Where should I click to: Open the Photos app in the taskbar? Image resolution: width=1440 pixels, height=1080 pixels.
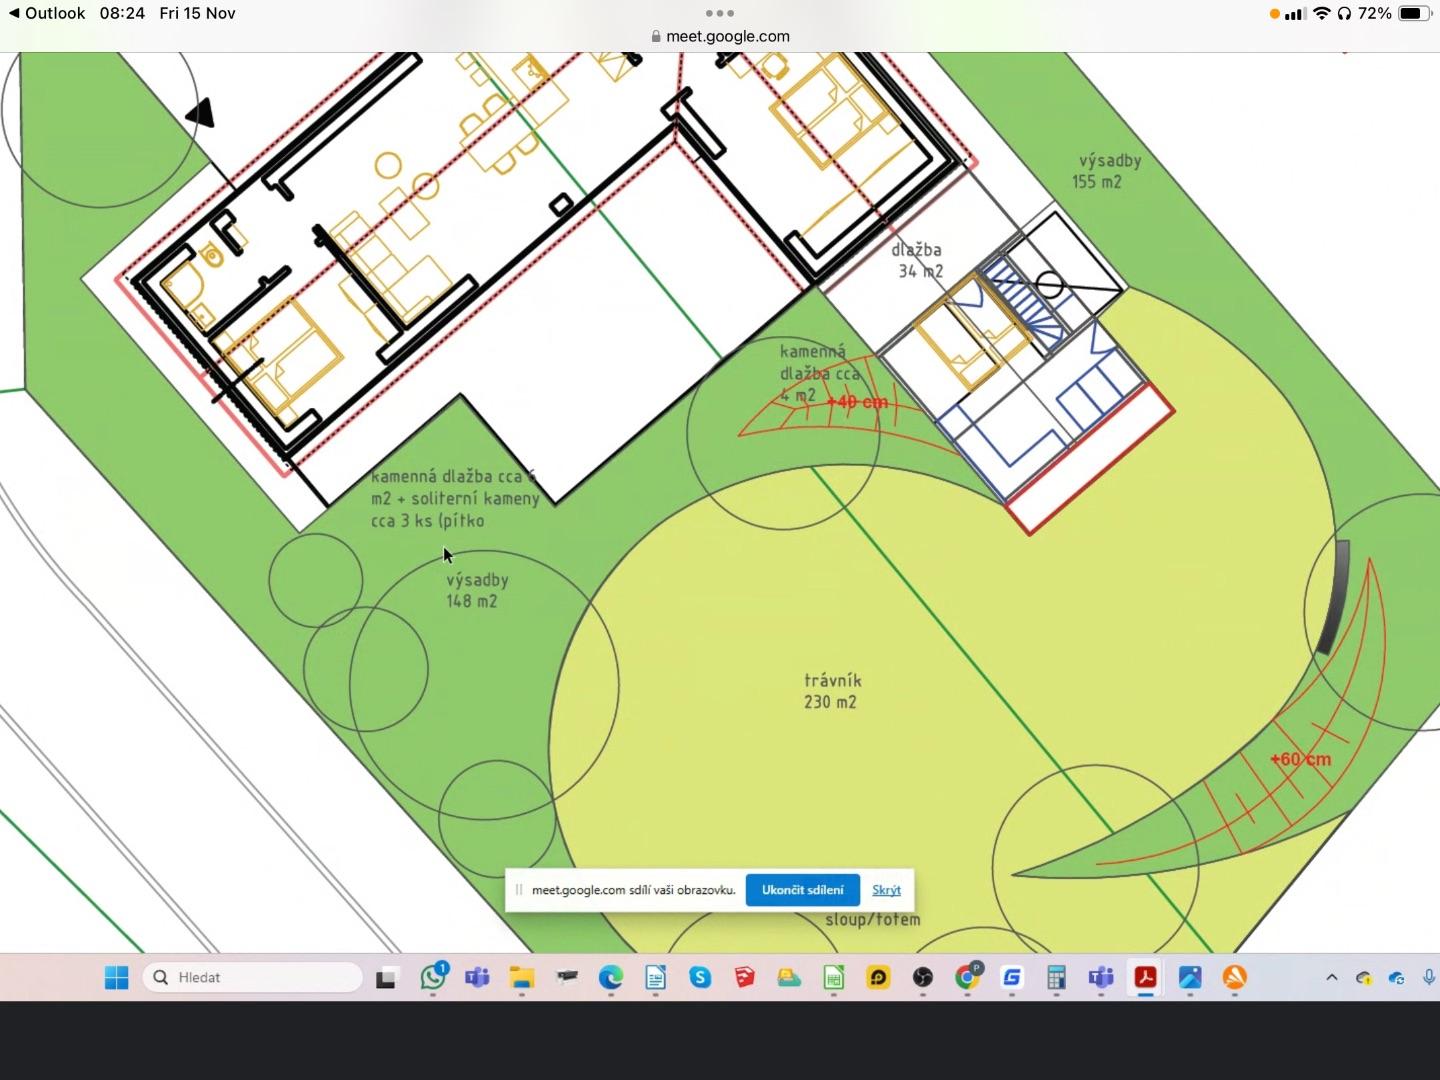[1190, 977]
